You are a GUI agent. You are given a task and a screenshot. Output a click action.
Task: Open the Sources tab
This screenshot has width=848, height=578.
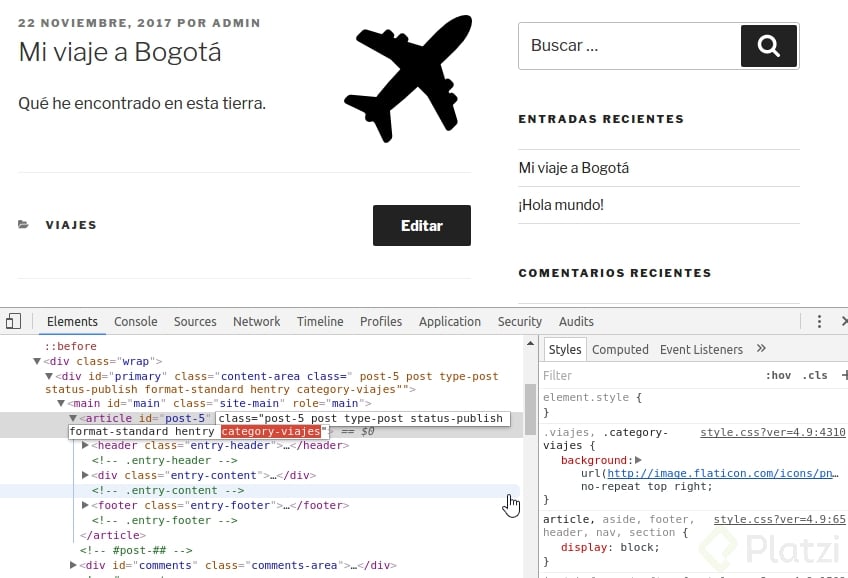pyautogui.click(x=195, y=322)
